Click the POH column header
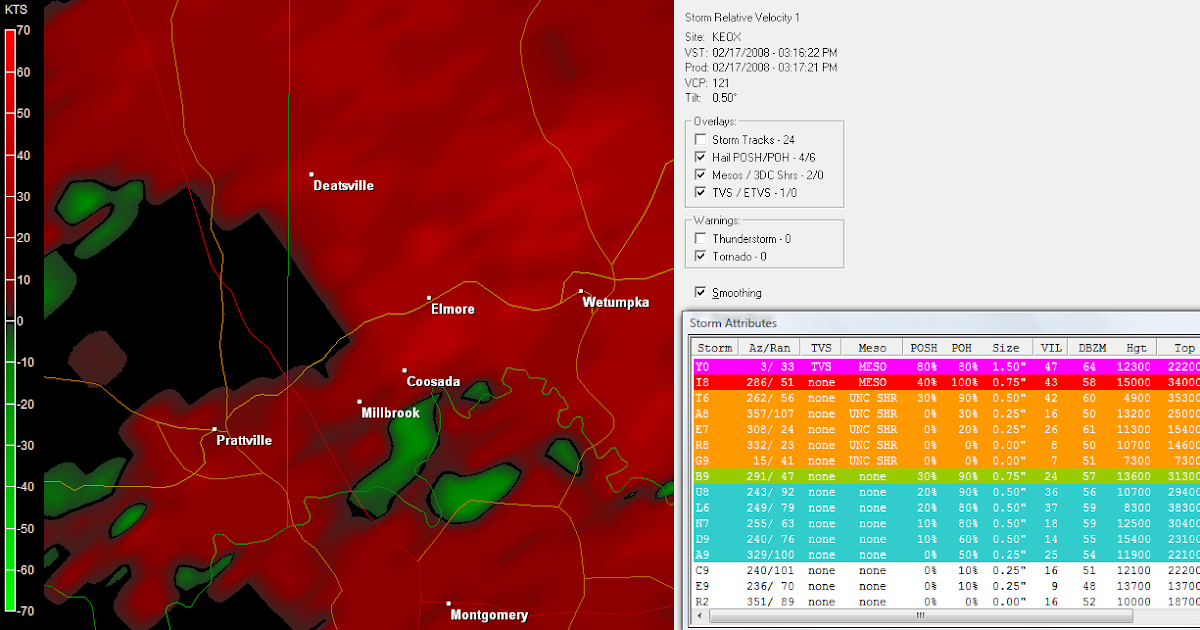The image size is (1200, 630). pyautogui.click(x=962, y=348)
